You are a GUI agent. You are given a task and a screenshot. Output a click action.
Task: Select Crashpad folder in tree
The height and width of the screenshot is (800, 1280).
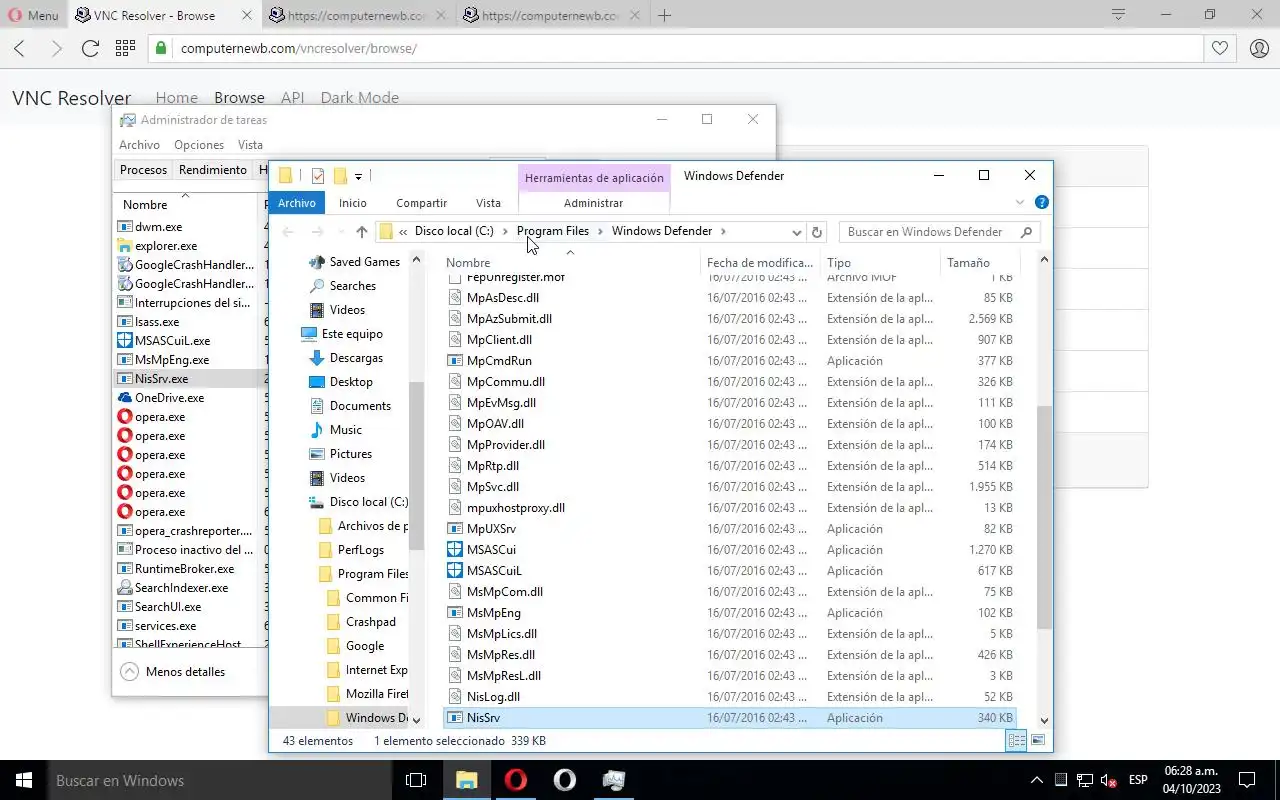370,622
